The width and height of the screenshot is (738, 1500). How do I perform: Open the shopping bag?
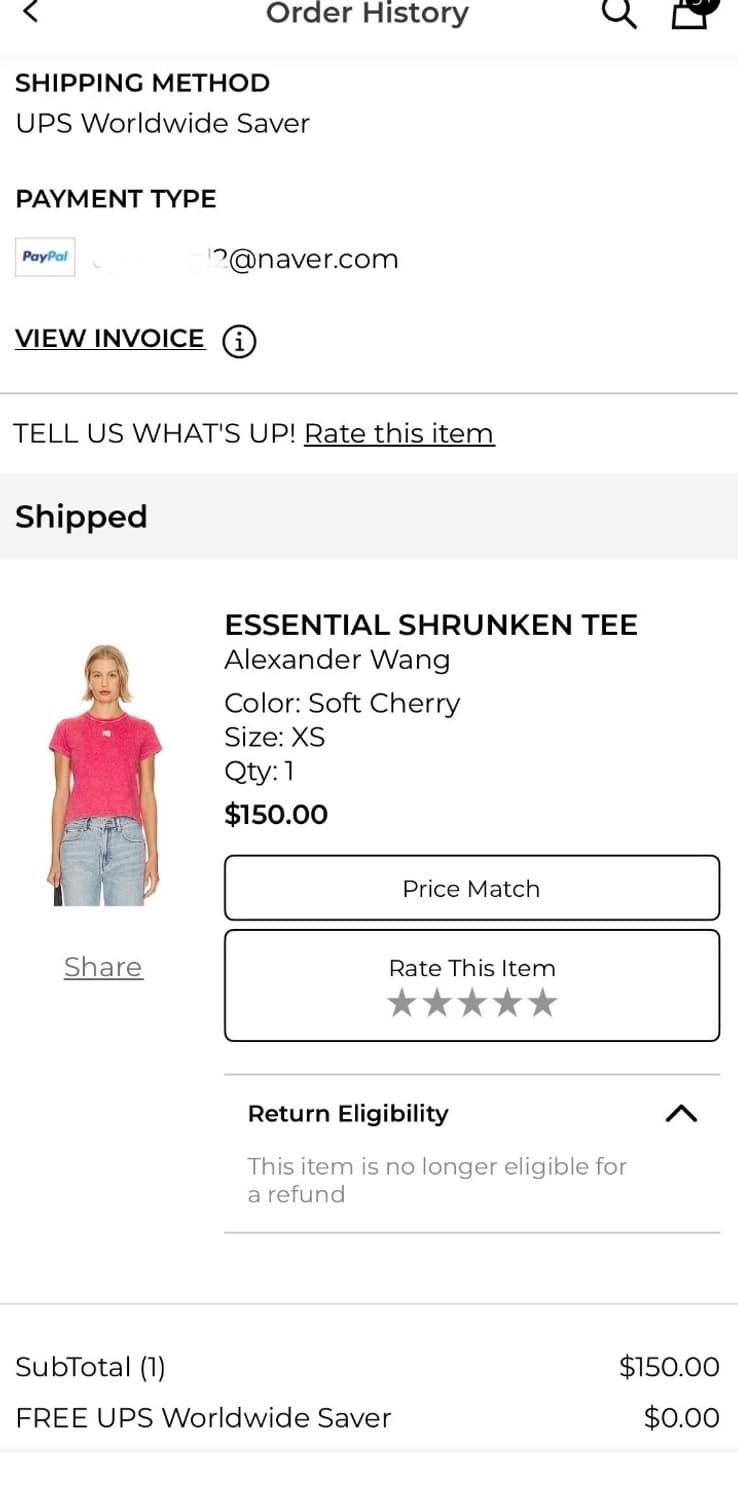tap(689, 12)
